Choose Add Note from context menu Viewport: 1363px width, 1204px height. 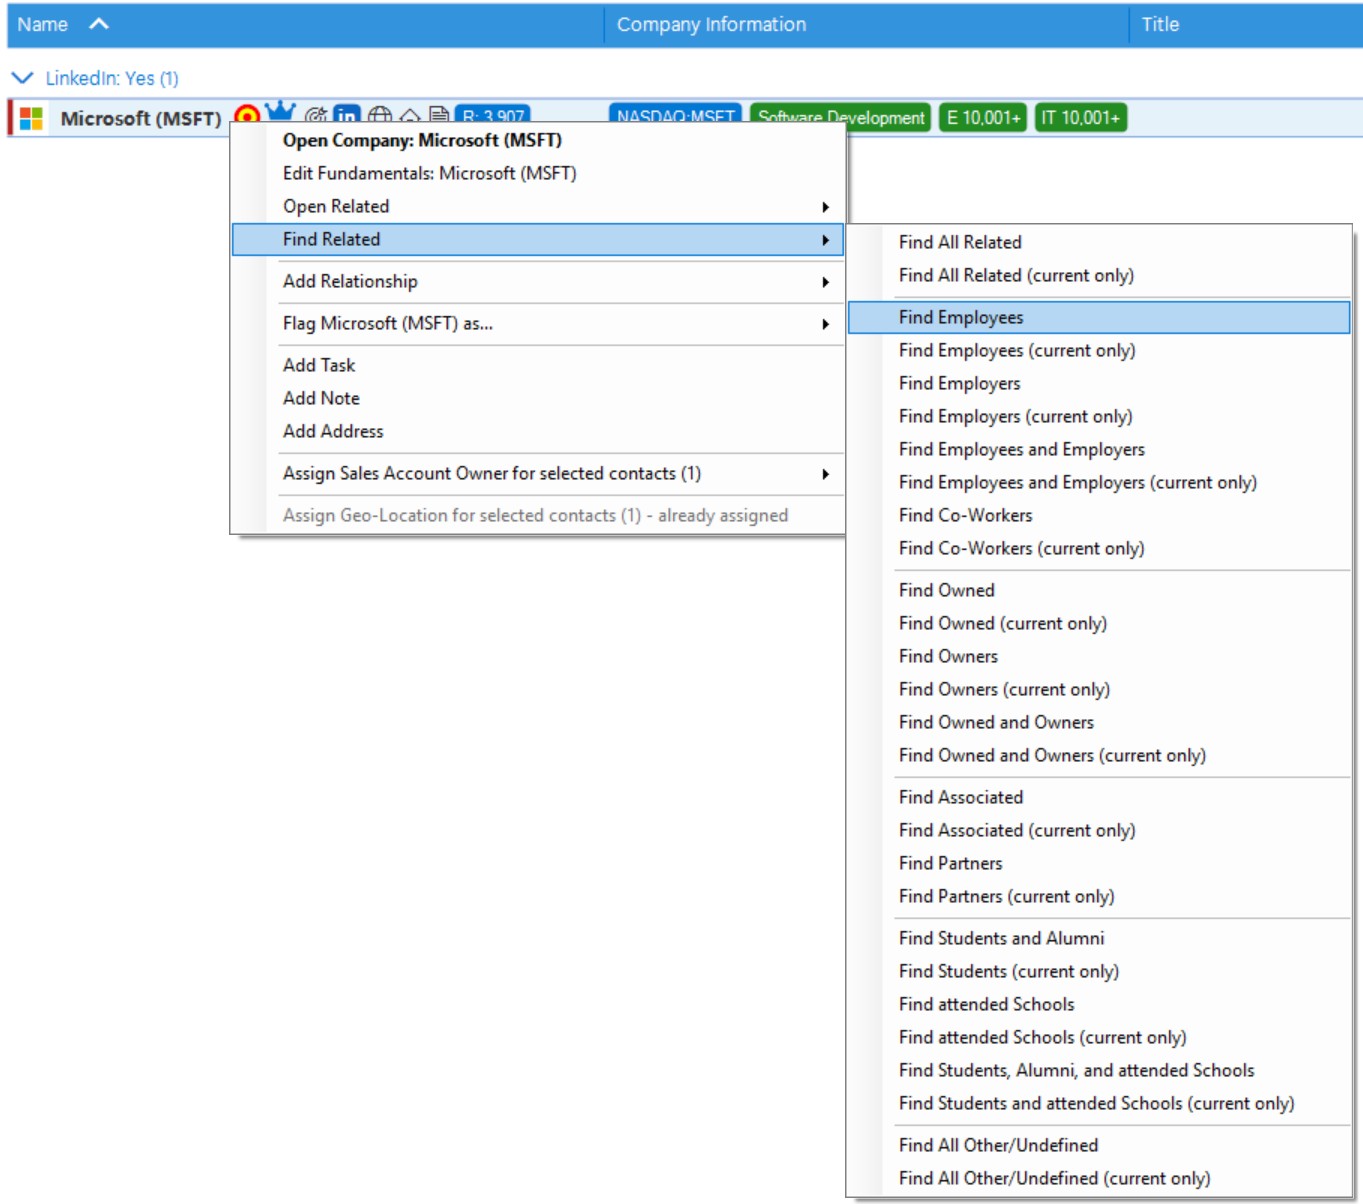(538, 398)
